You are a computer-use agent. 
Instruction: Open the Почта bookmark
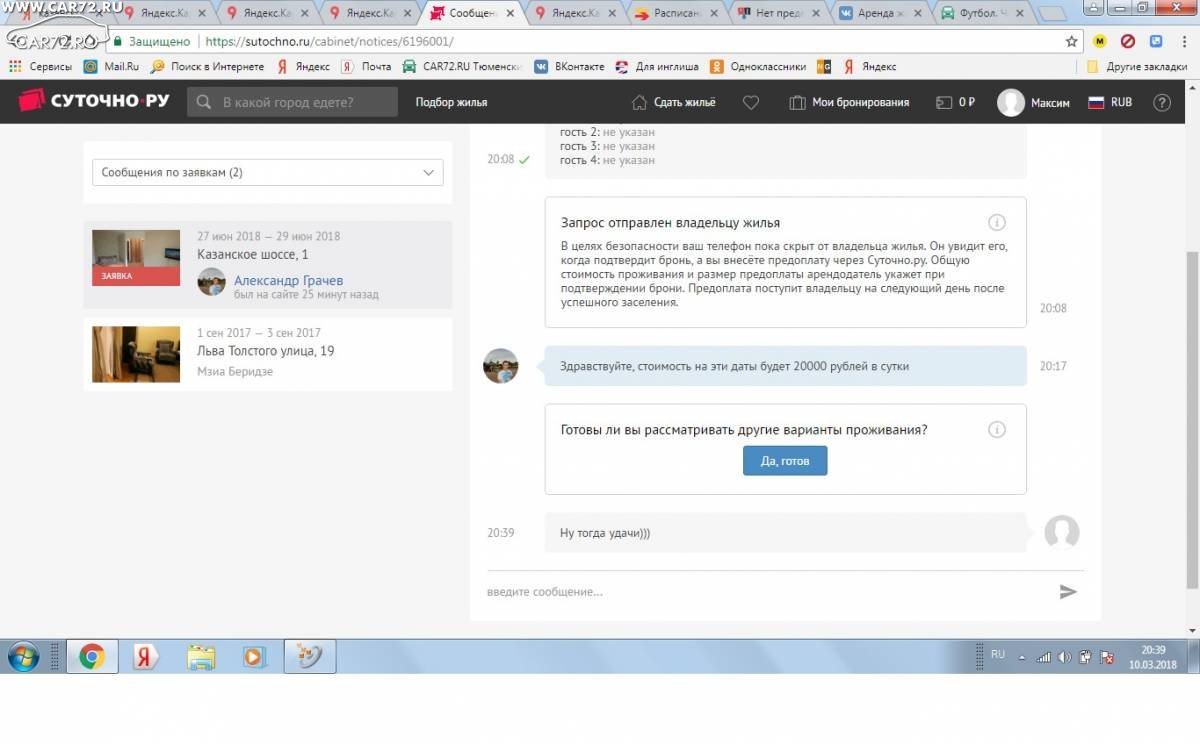point(366,66)
